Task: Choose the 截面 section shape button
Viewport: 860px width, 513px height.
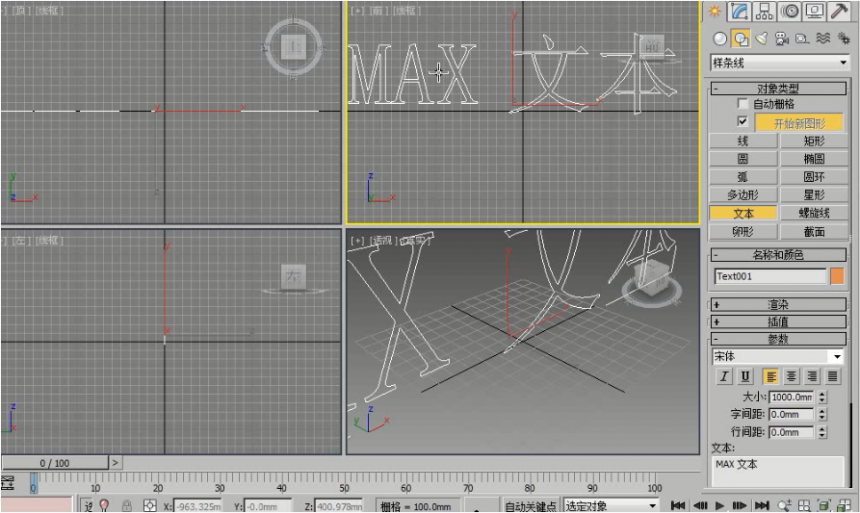Action: pos(814,232)
